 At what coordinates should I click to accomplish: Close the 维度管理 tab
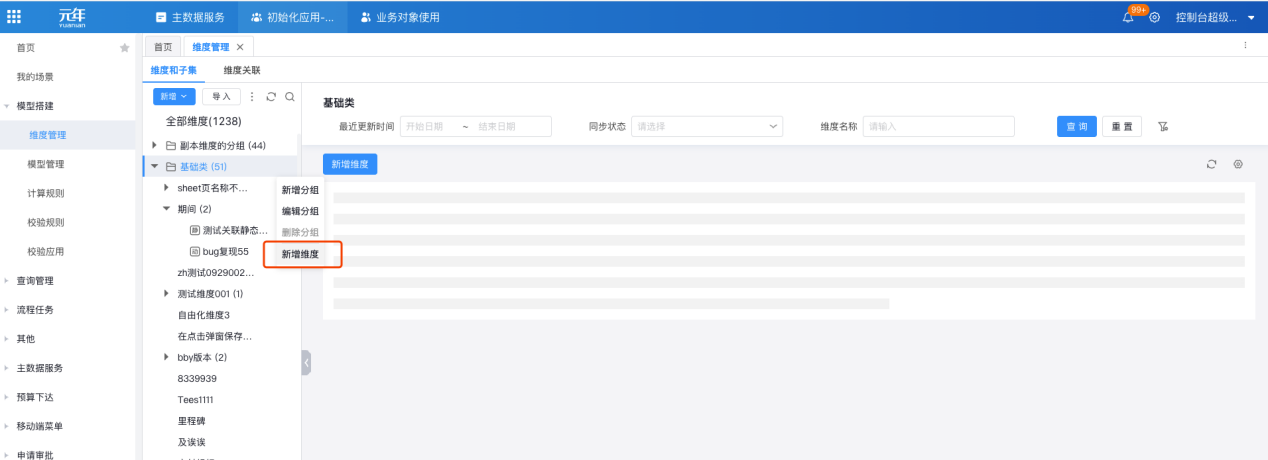240,47
